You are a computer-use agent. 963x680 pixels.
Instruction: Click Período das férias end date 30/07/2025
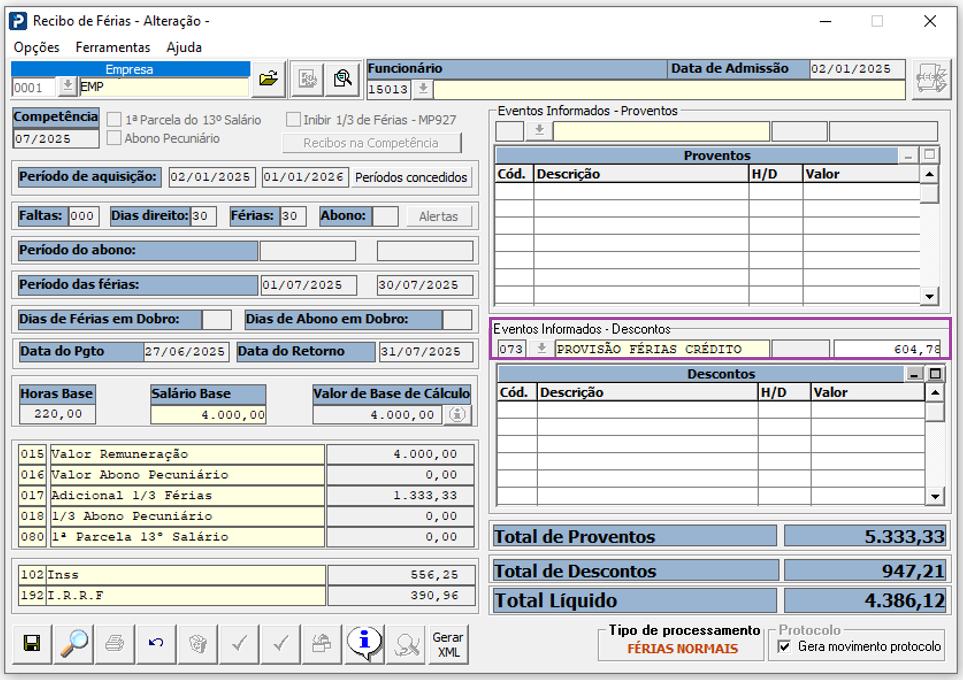point(425,285)
